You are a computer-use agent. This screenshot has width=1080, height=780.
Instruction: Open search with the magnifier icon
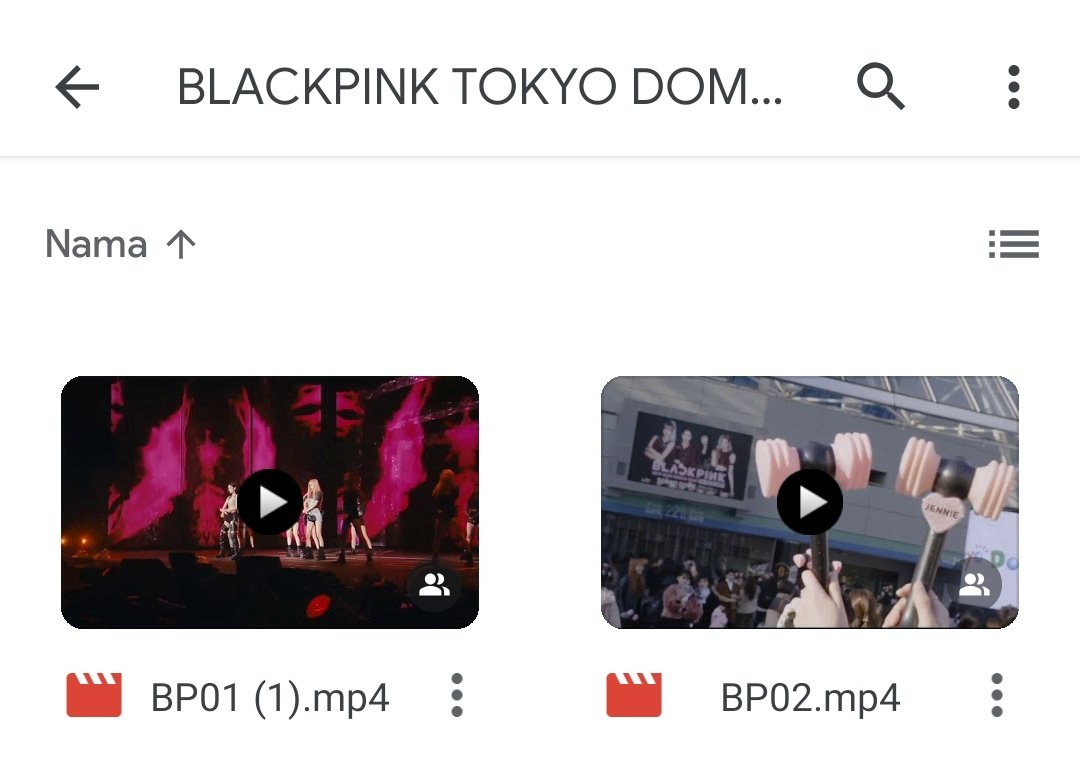(x=880, y=86)
